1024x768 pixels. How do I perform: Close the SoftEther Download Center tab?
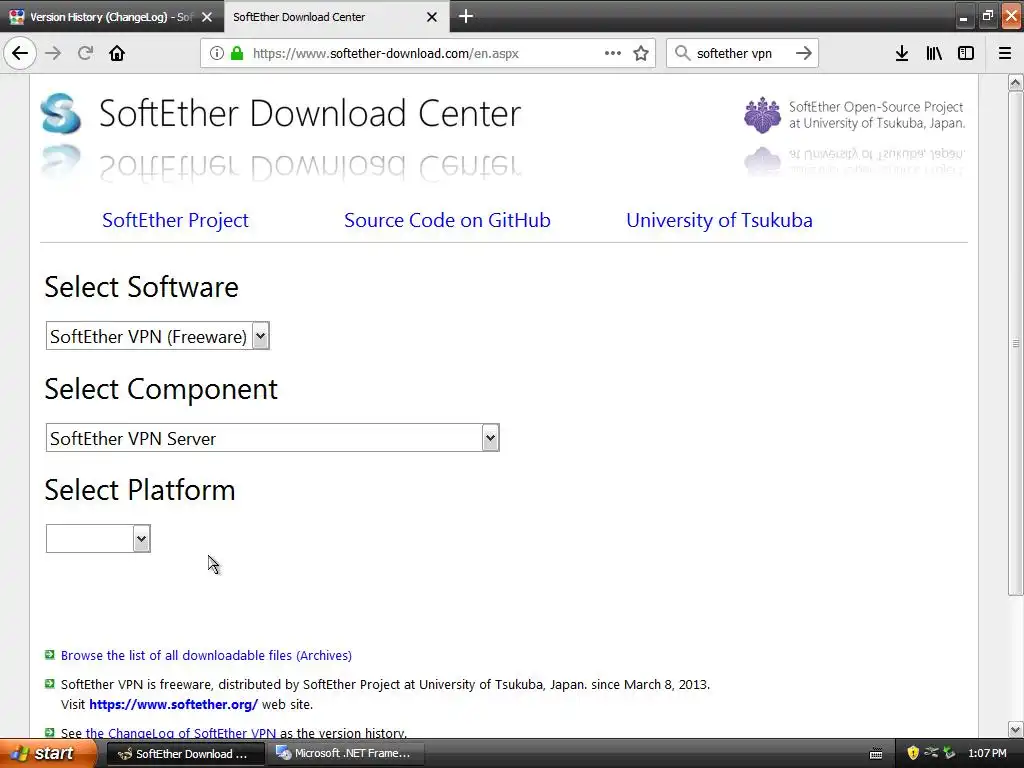(x=432, y=17)
